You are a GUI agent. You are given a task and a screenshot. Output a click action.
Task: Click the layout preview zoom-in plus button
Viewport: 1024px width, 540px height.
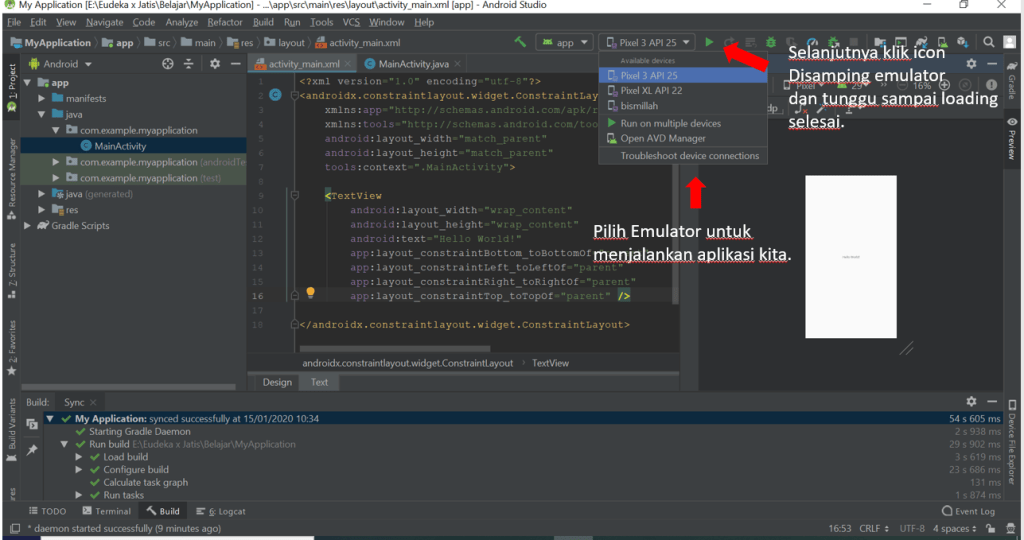click(x=942, y=86)
